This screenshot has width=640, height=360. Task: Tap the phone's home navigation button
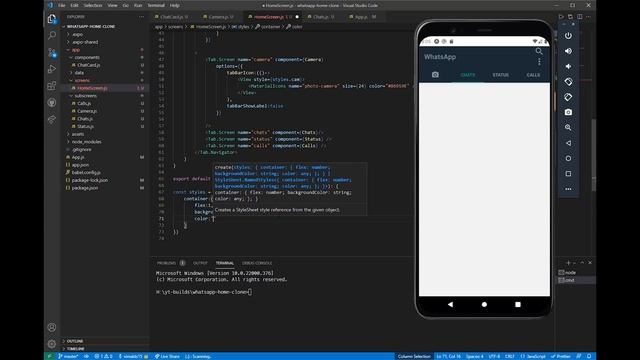click(484, 304)
